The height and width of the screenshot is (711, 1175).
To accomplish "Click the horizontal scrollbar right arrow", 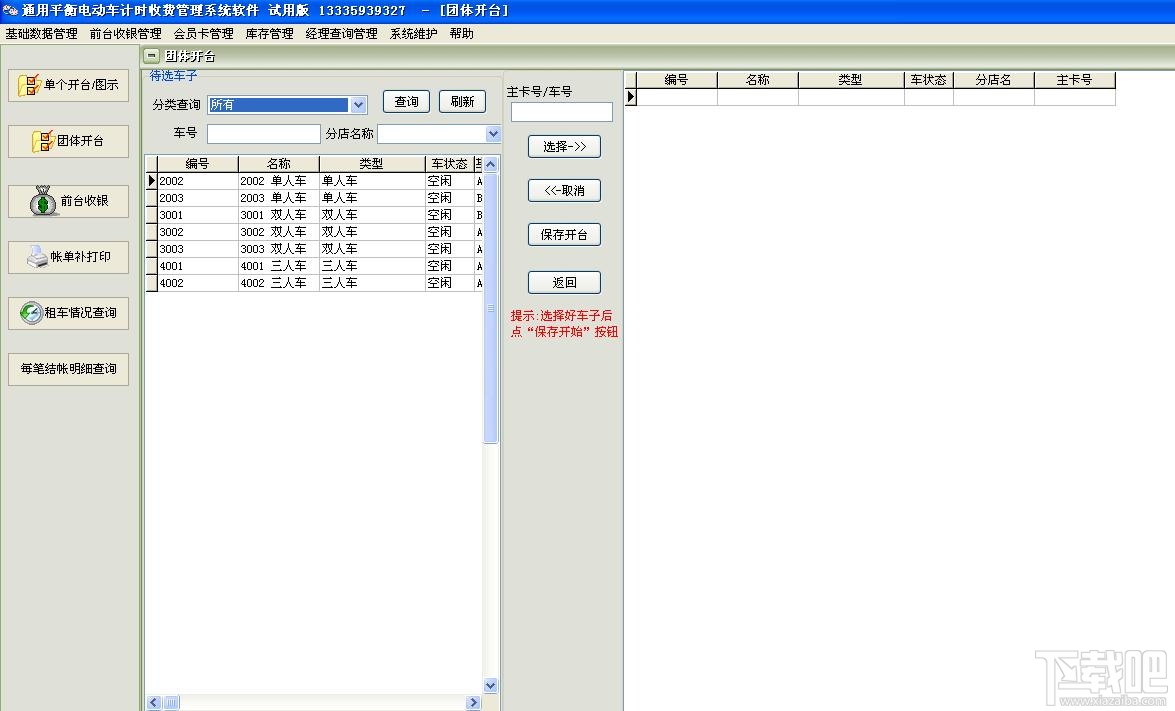I will pos(473,702).
